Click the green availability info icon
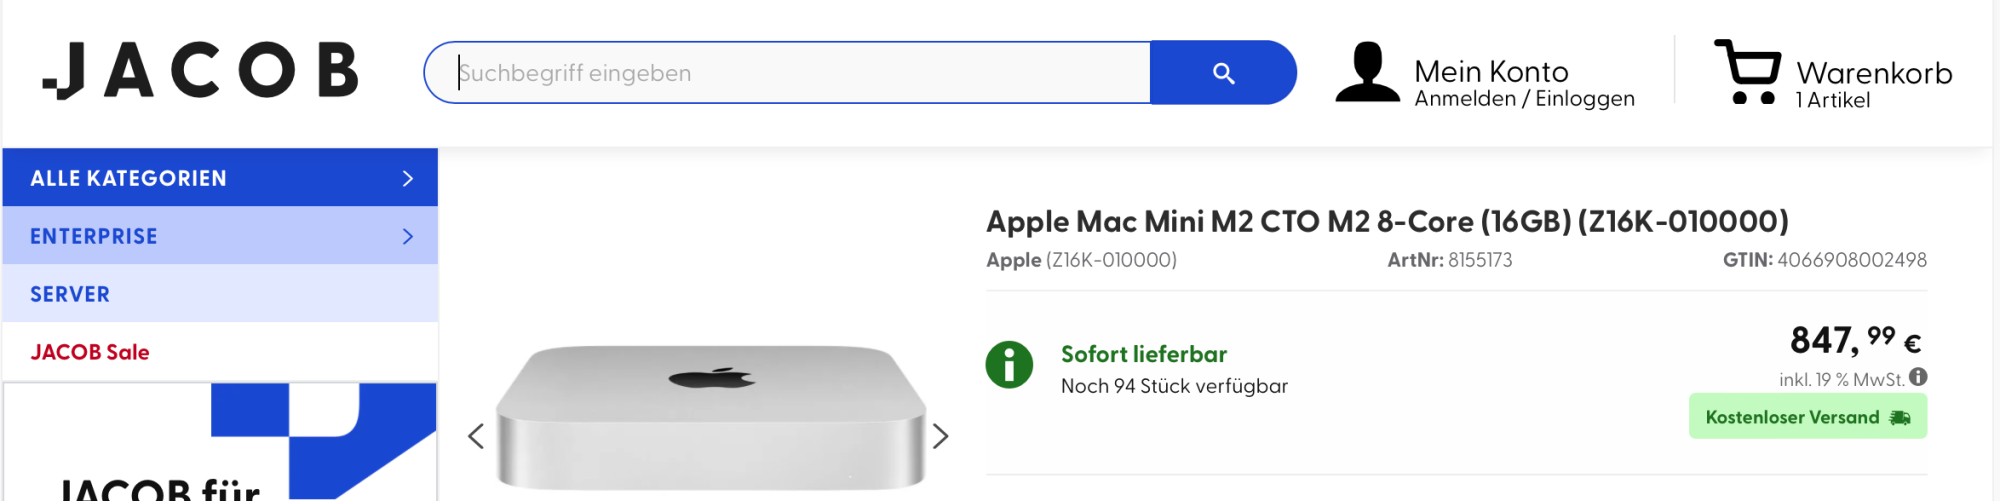2000x501 pixels. (1009, 365)
